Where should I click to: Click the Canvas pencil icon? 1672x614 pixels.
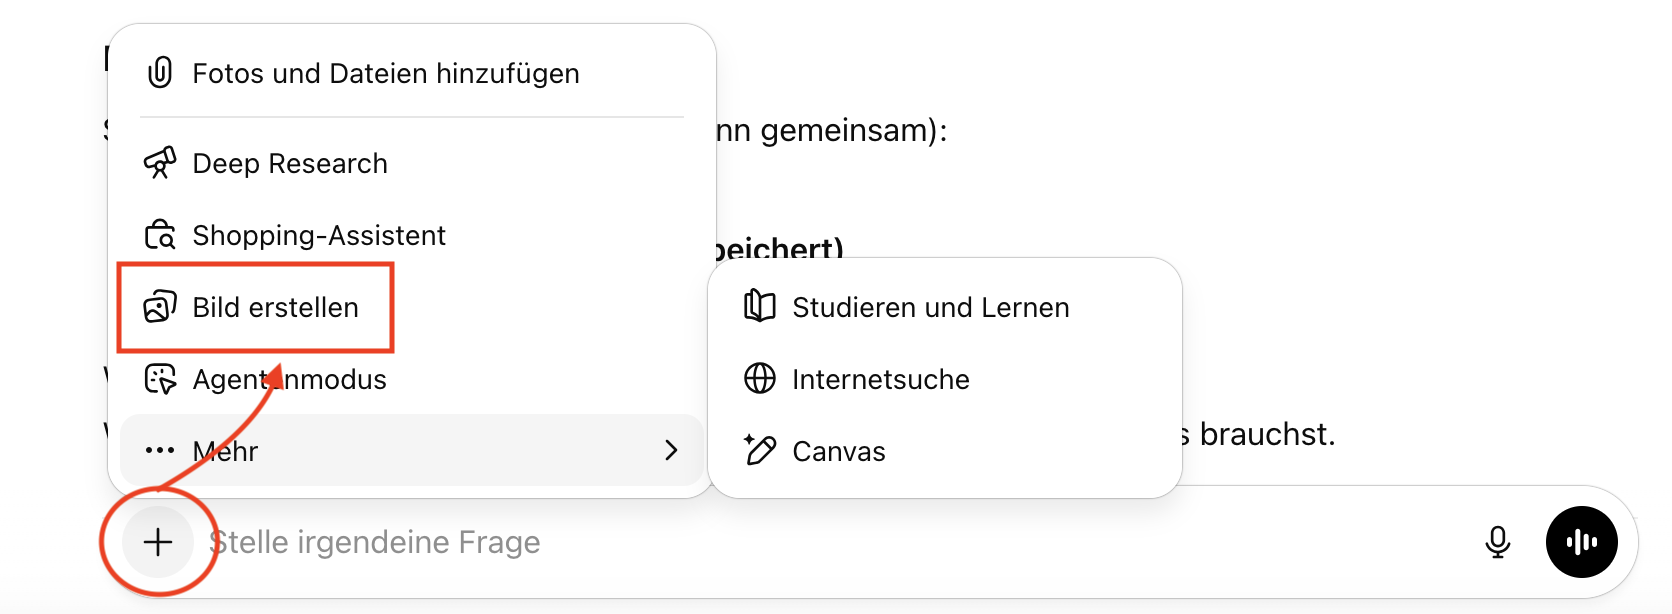760,451
